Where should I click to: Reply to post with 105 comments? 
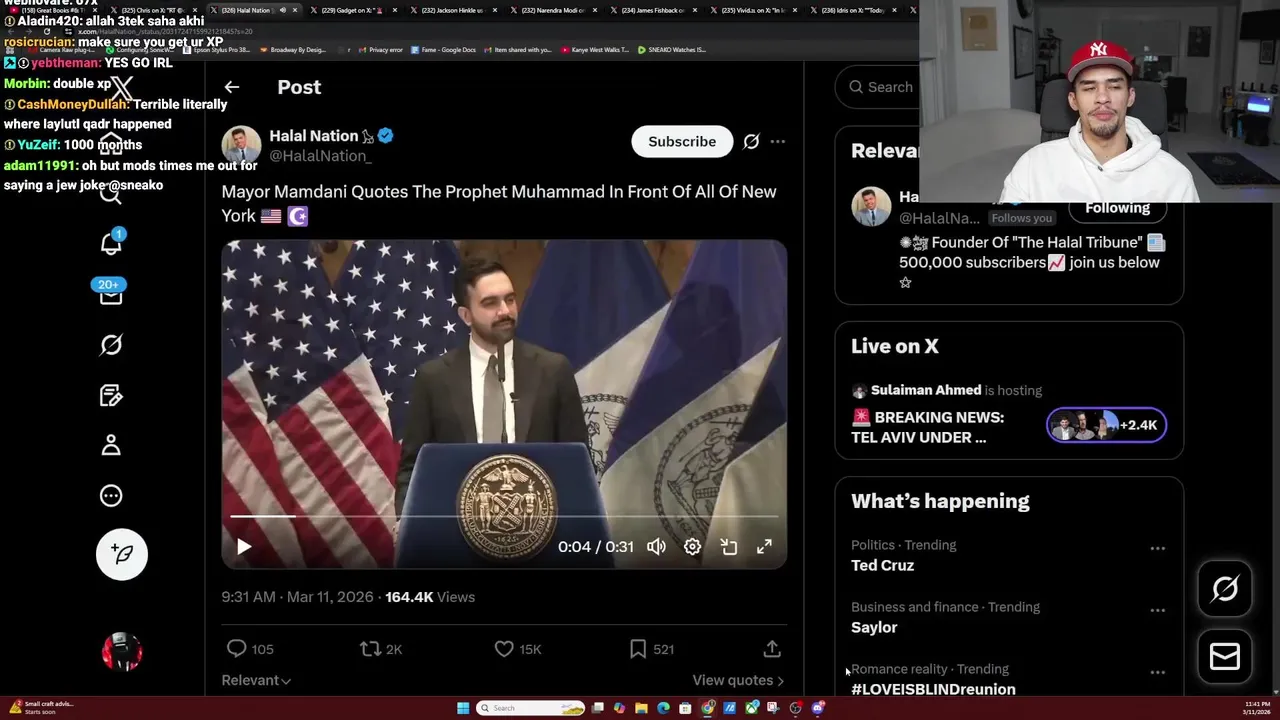coord(250,649)
